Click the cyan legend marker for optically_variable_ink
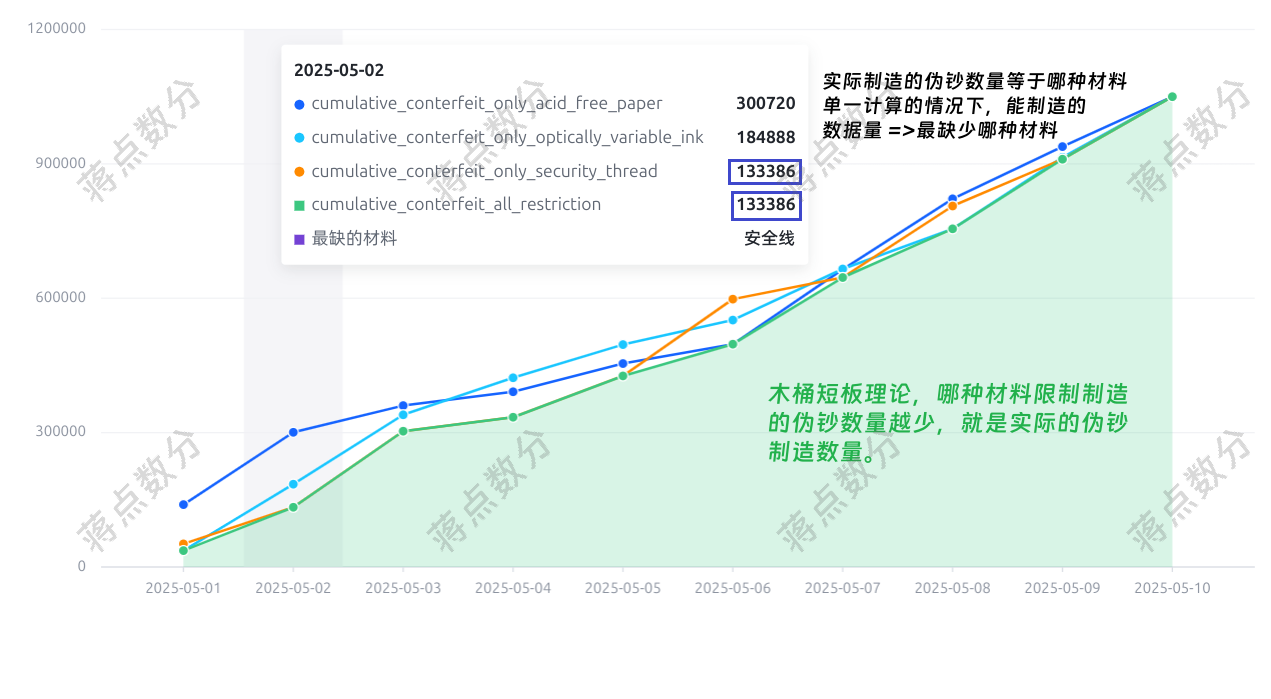Viewport: 1271px width, 699px height. pyautogui.click(x=299, y=137)
